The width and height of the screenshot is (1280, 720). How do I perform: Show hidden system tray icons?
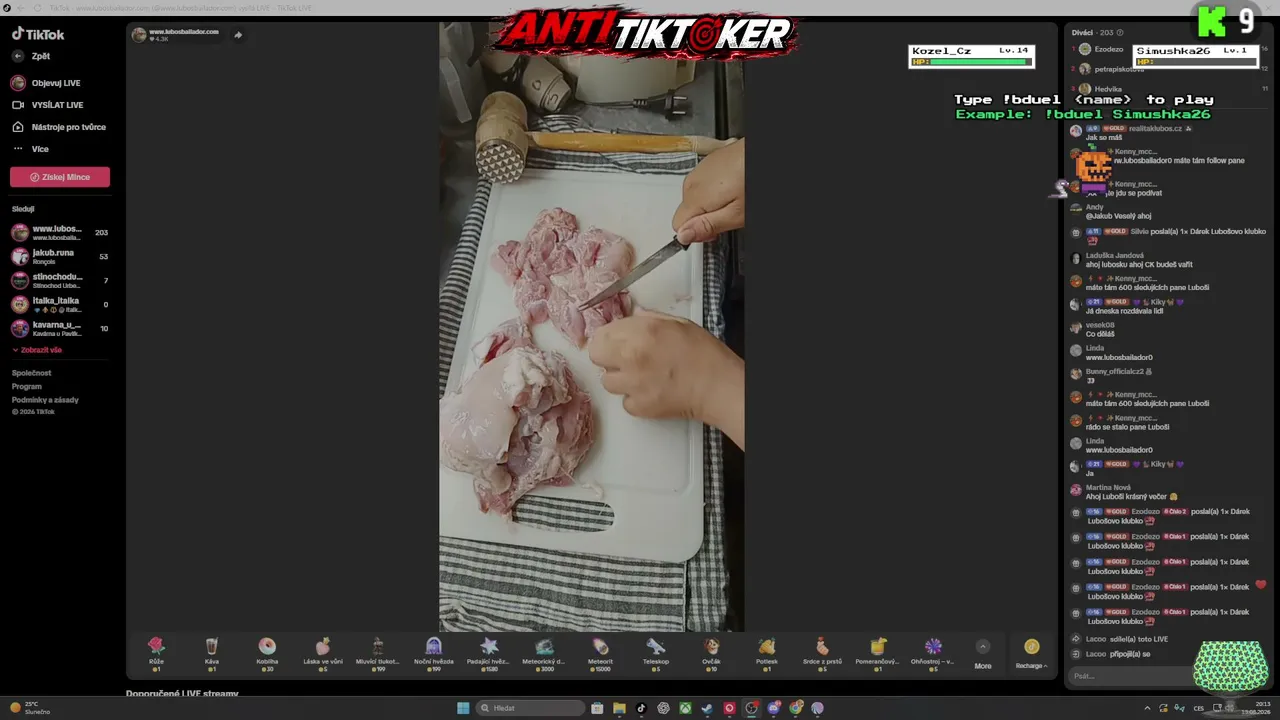[x=1147, y=708]
